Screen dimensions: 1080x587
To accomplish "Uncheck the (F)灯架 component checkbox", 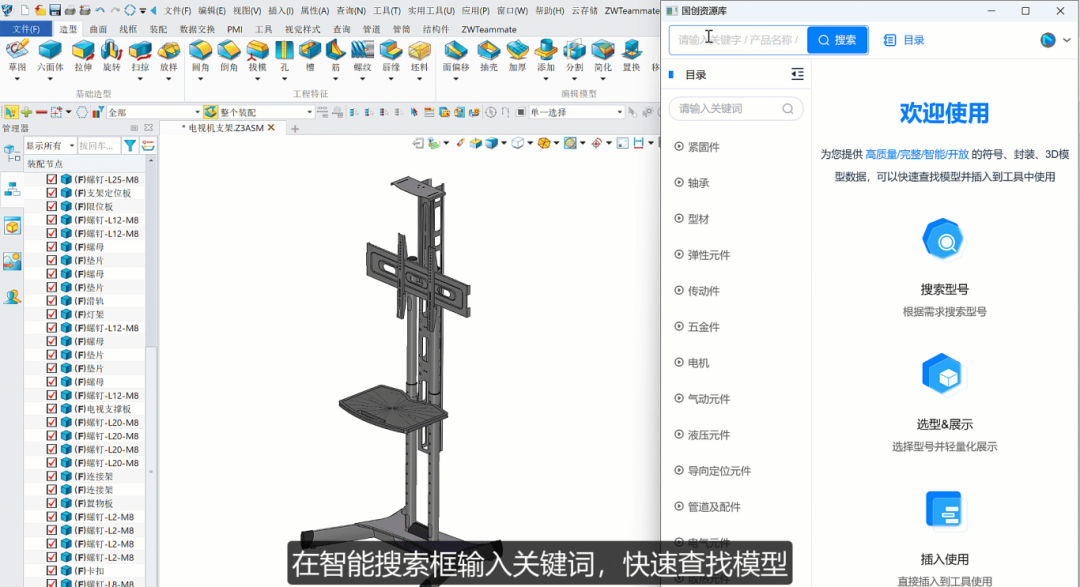I will click(52, 314).
